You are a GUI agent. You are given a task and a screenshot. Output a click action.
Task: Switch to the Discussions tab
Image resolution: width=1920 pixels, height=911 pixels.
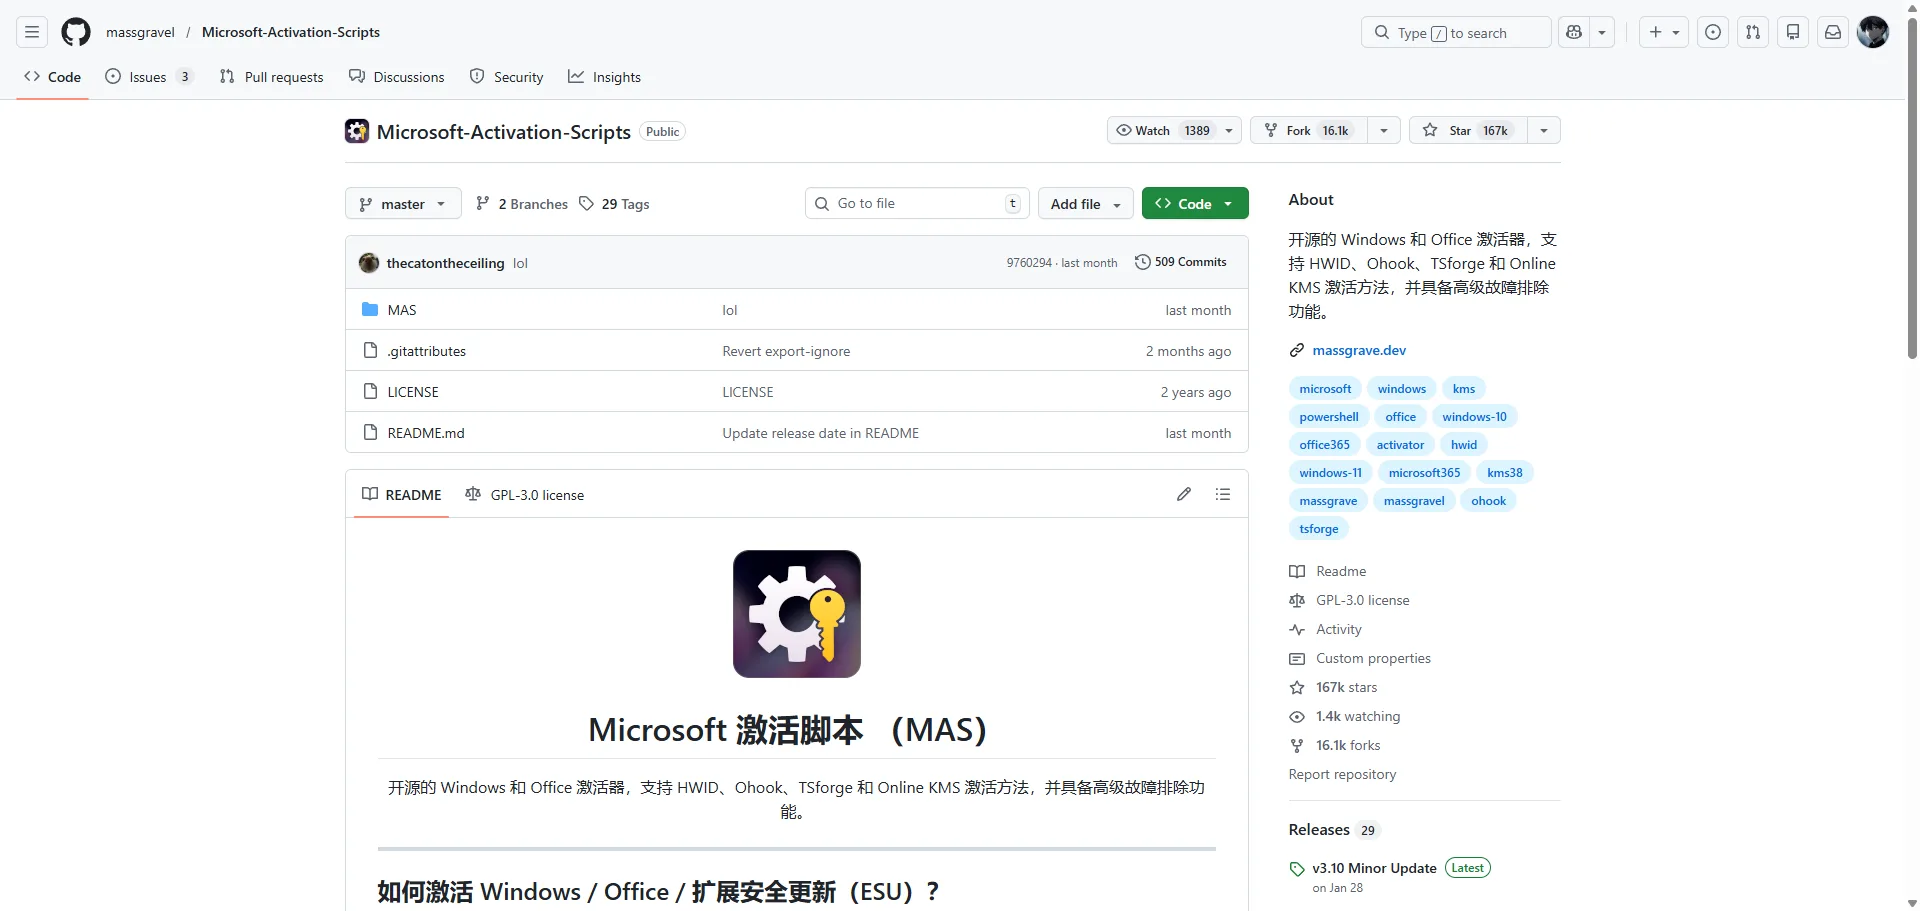[x=397, y=77]
